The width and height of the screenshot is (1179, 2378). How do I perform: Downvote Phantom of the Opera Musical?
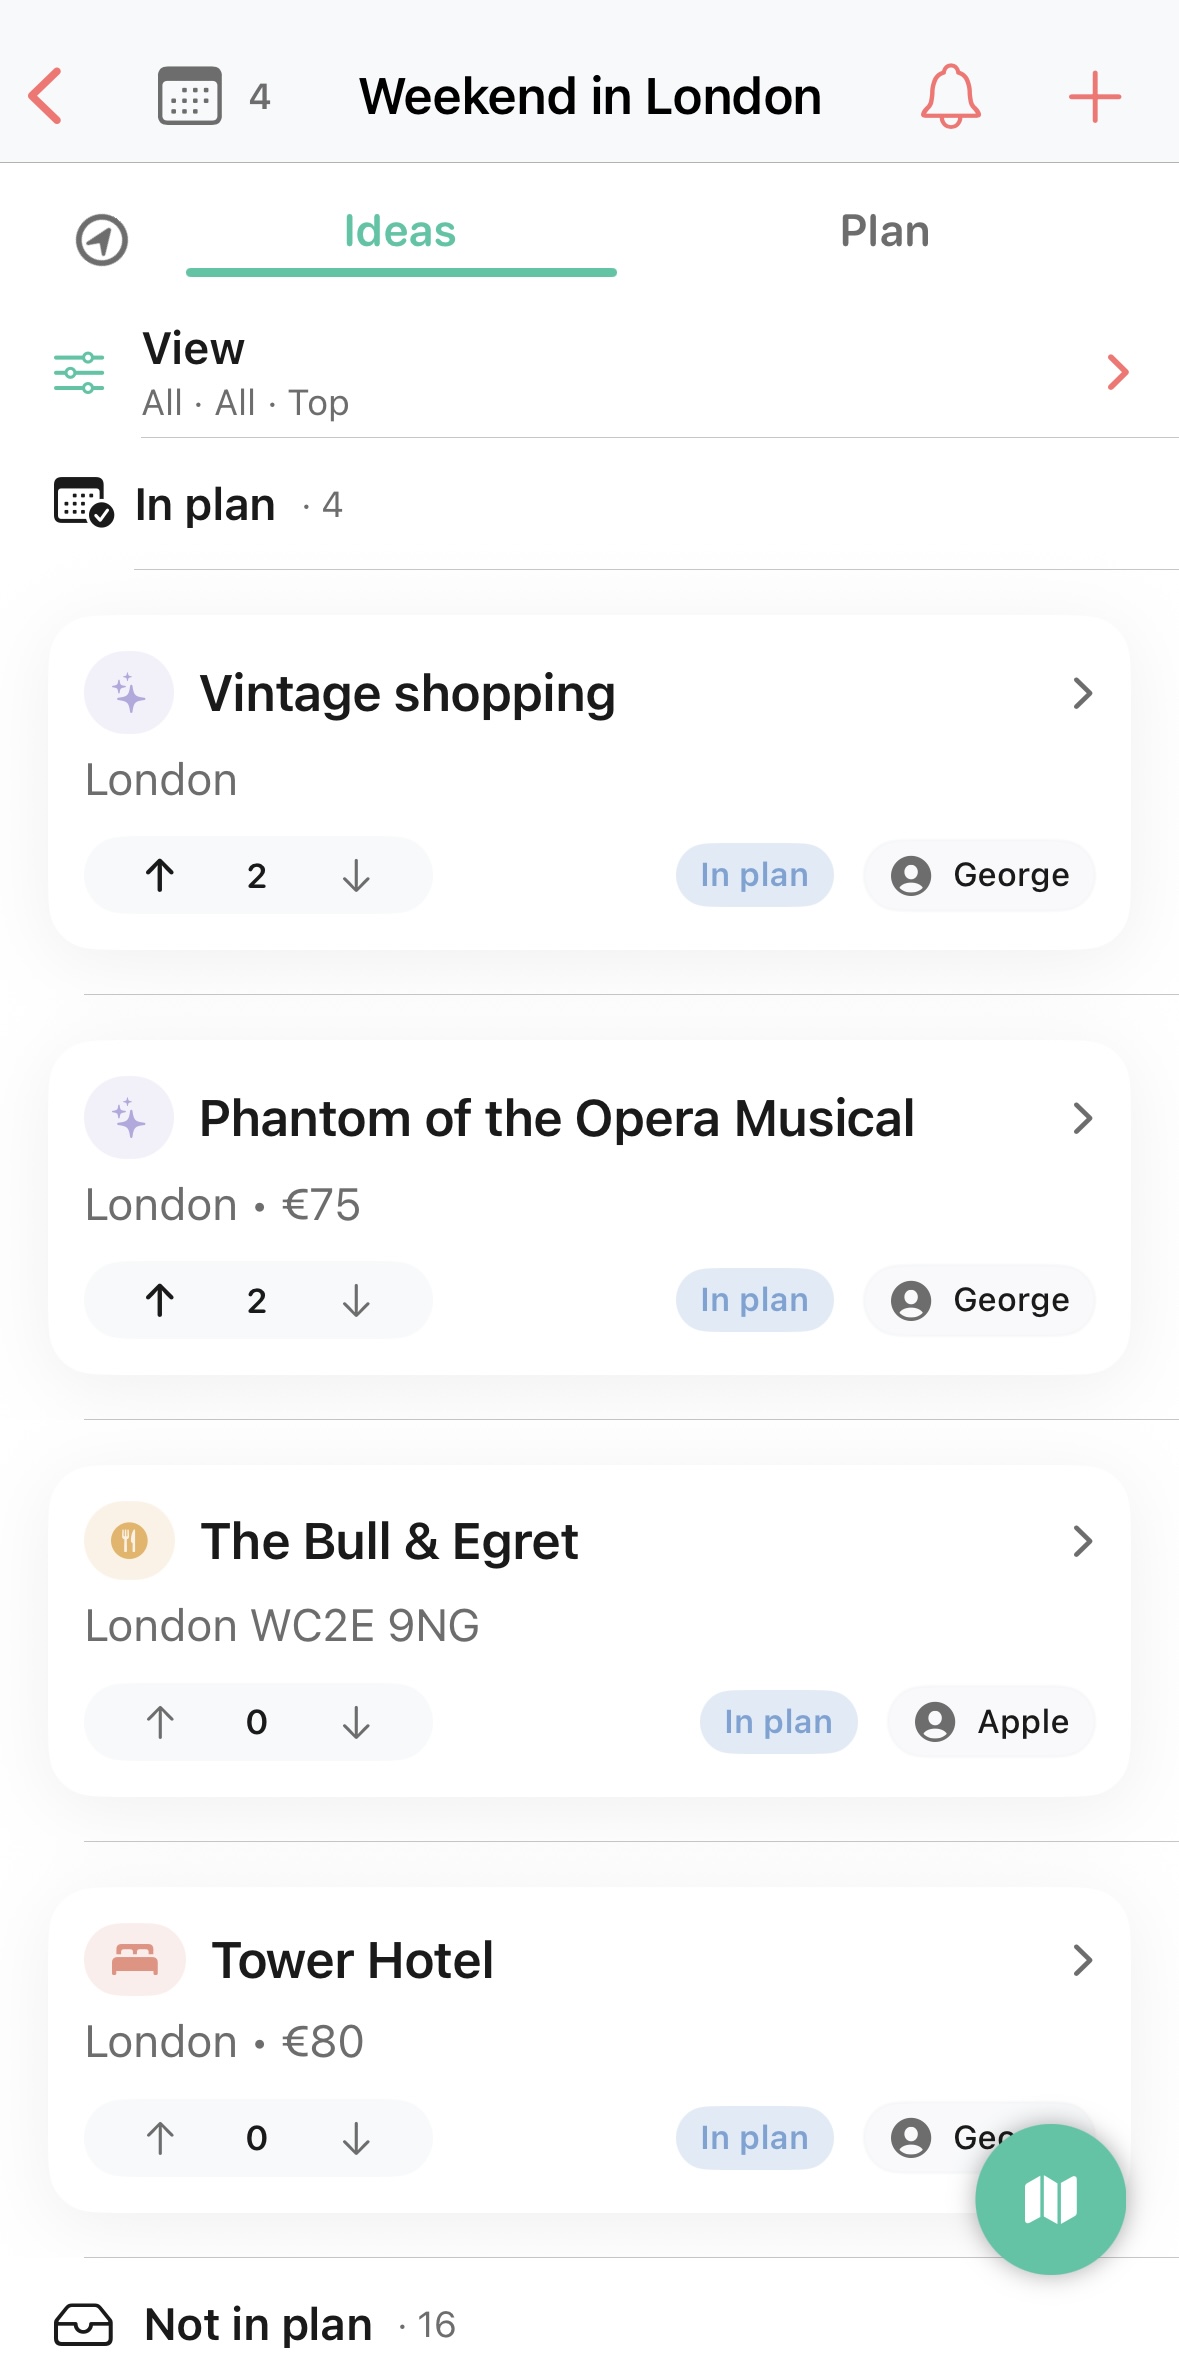click(x=356, y=1301)
